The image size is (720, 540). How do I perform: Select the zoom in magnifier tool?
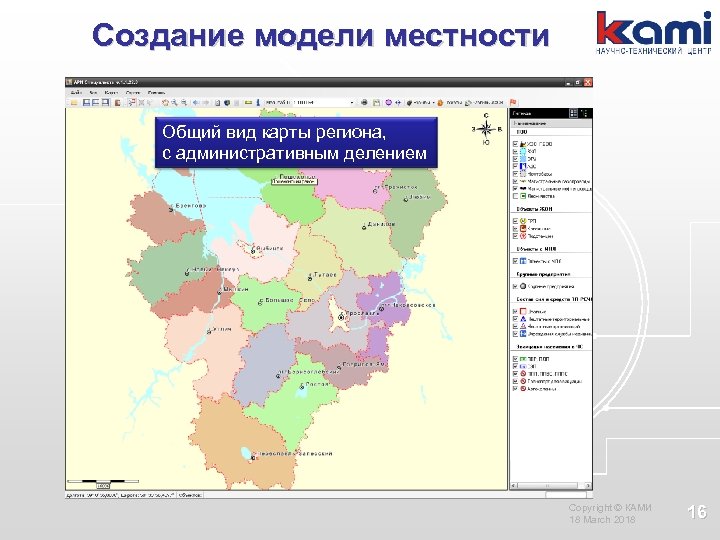click(x=174, y=102)
